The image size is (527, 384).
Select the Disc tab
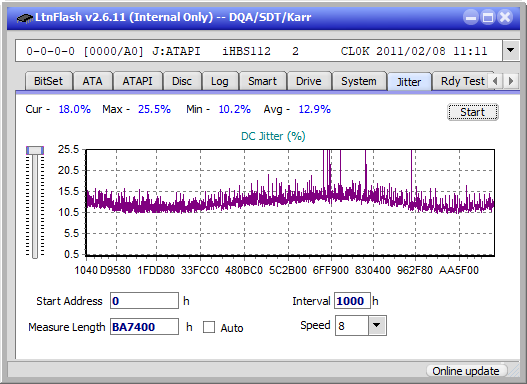(182, 81)
